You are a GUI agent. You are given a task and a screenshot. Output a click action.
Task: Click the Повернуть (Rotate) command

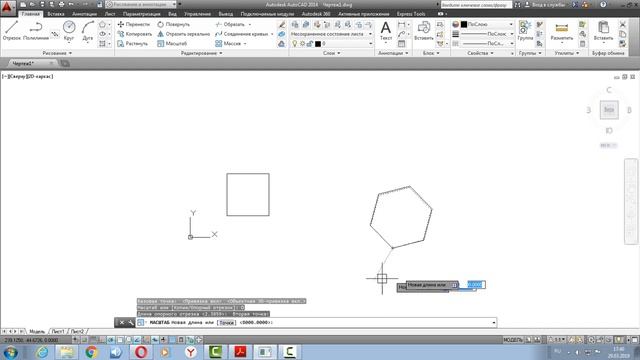[173, 24]
